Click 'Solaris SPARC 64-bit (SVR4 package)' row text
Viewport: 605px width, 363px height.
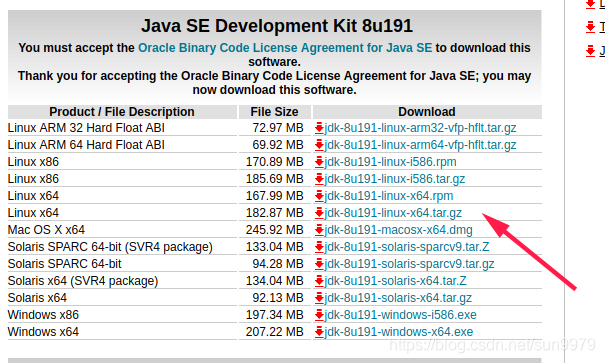[x=110, y=247]
